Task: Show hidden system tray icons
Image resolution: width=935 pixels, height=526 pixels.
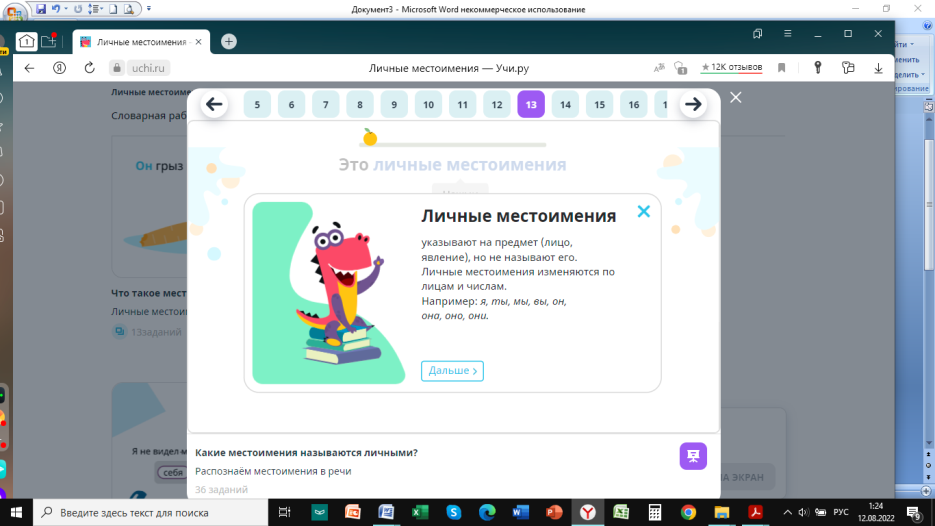Action: (x=788, y=512)
